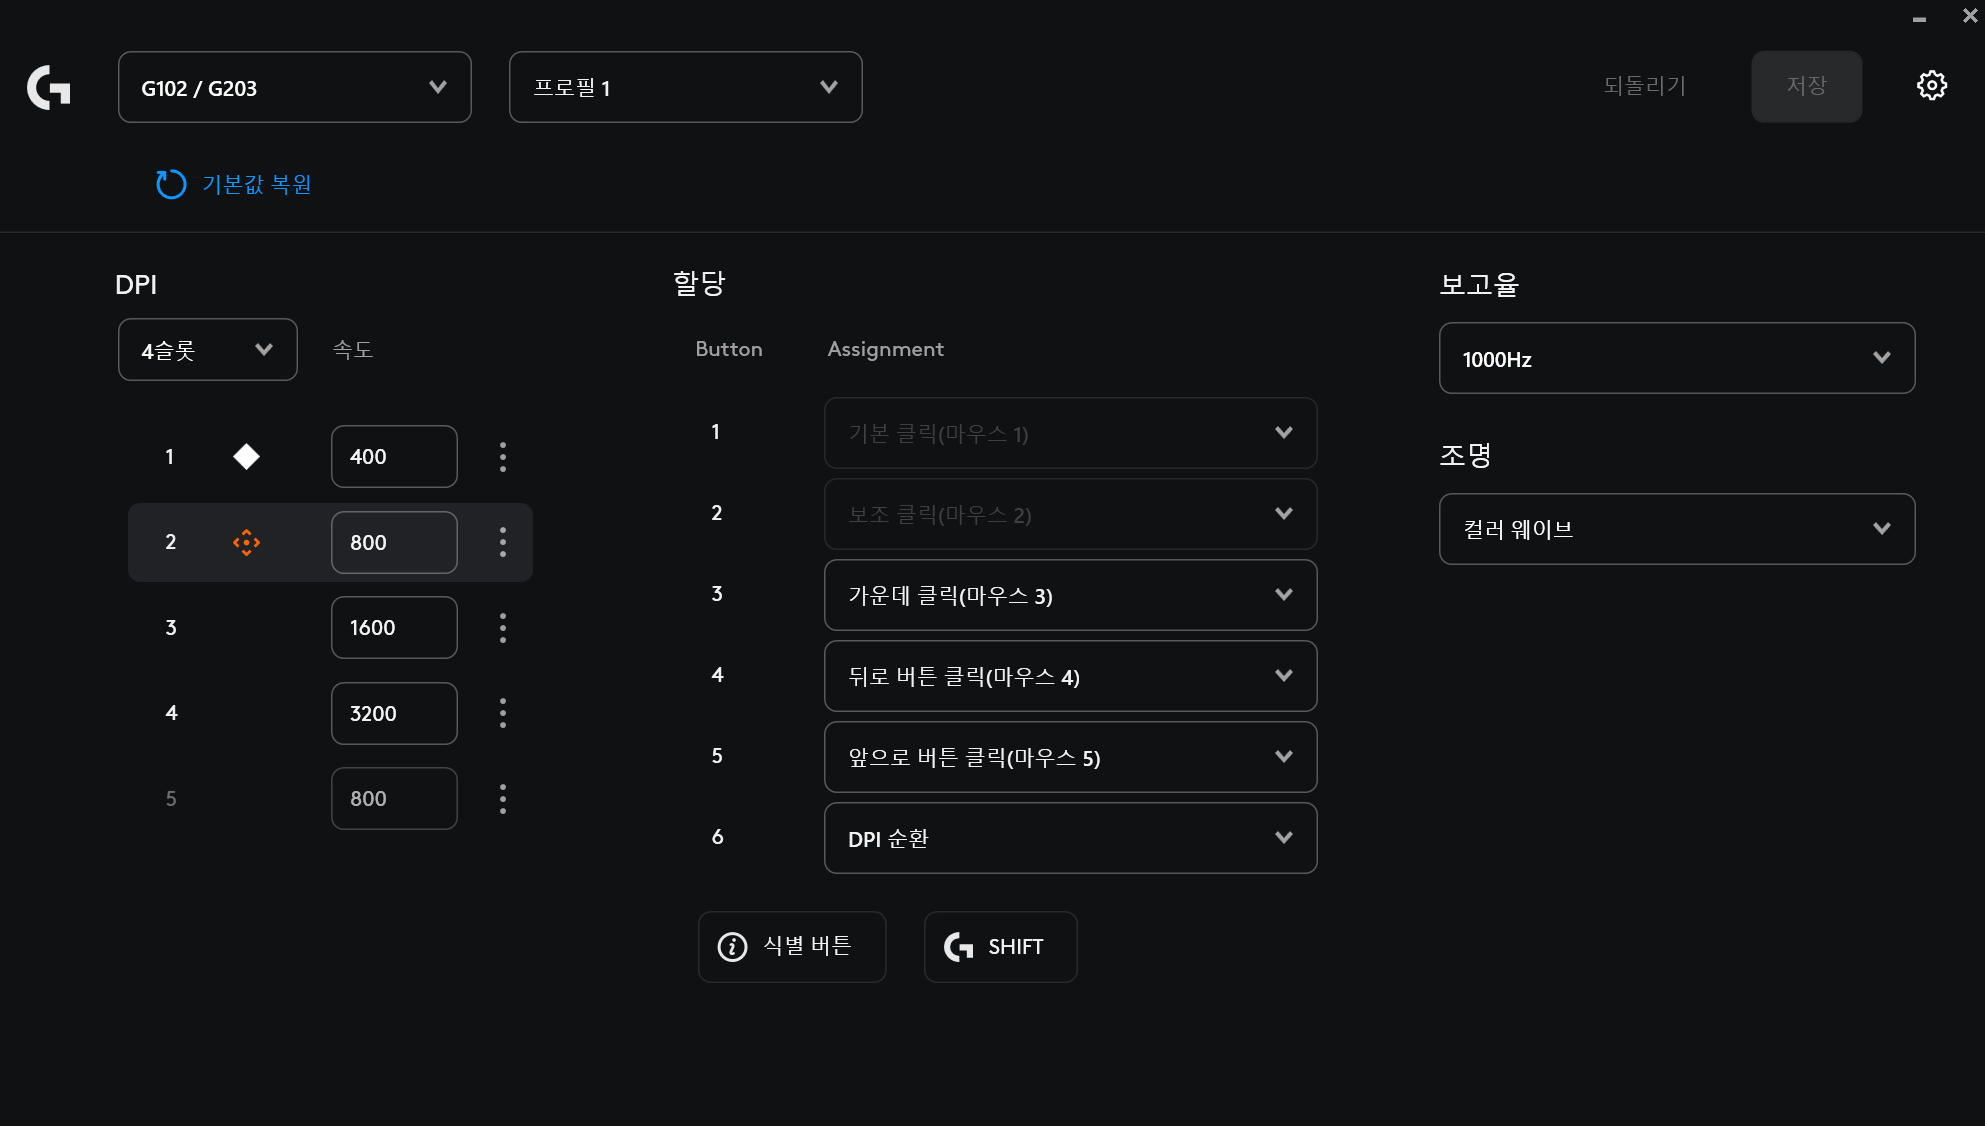Open settings gear icon
The width and height of the screenshot is (1985, 1126).
(1931, 86)
